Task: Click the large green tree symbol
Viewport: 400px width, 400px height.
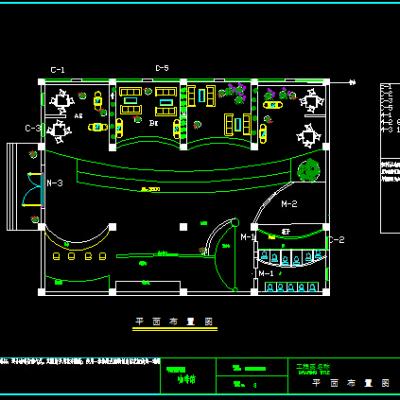Action: (309, 170)
